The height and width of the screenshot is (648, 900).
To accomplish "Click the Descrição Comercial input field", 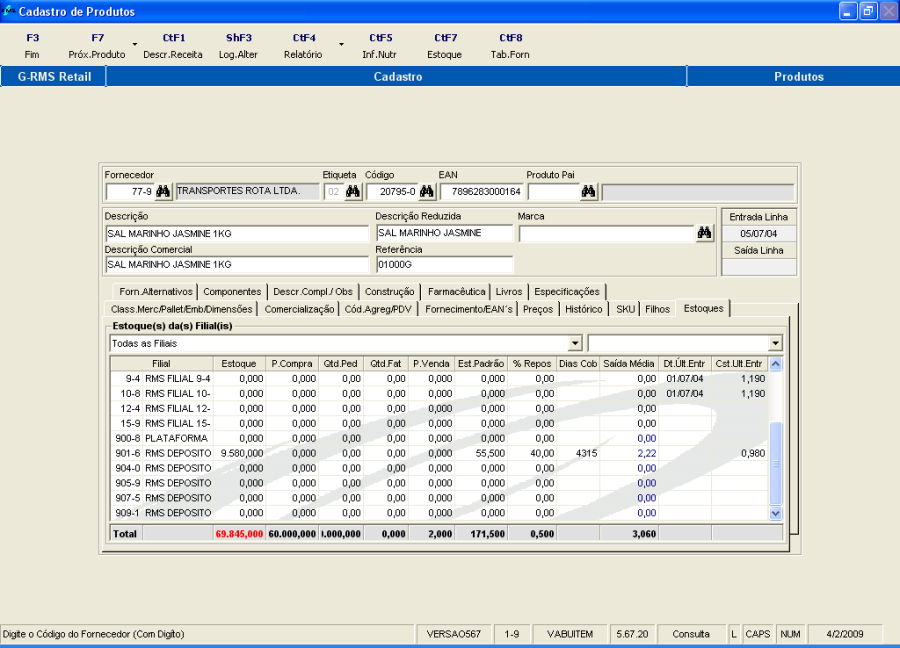I will click(237, 265).
